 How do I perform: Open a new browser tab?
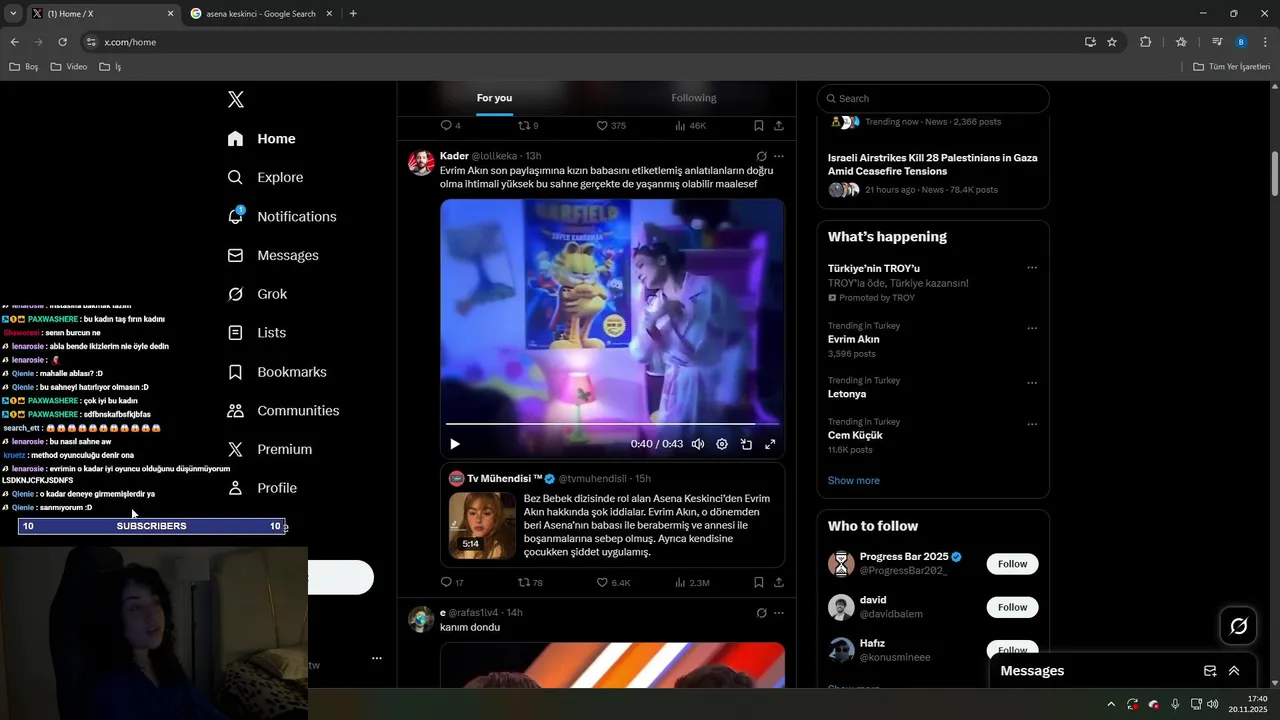353,14
